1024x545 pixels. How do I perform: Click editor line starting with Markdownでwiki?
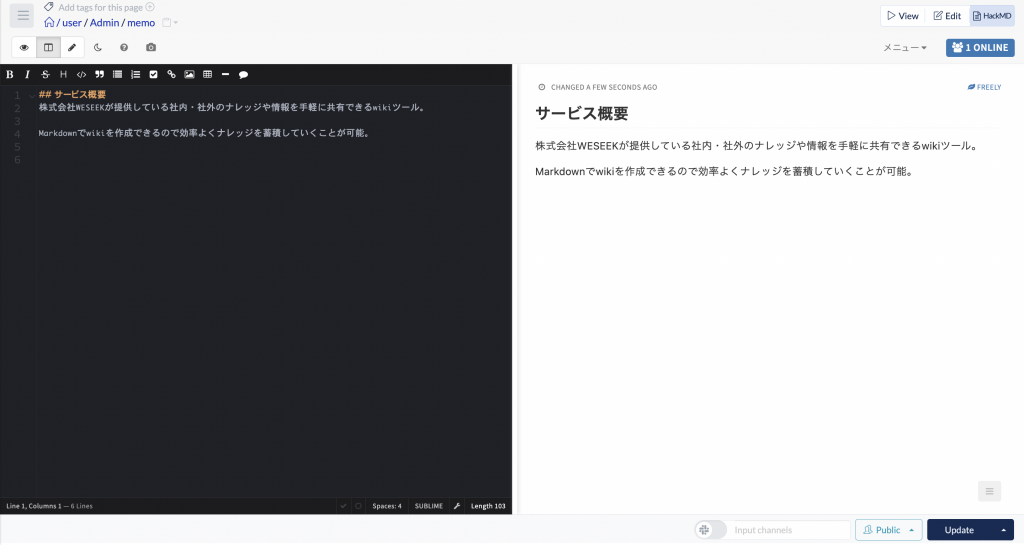[205, 133]
